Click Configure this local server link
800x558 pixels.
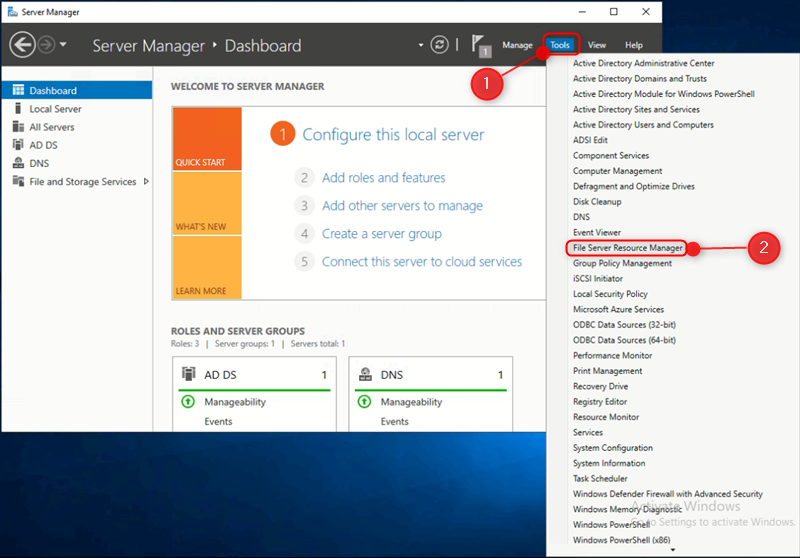tap(393, 135)
